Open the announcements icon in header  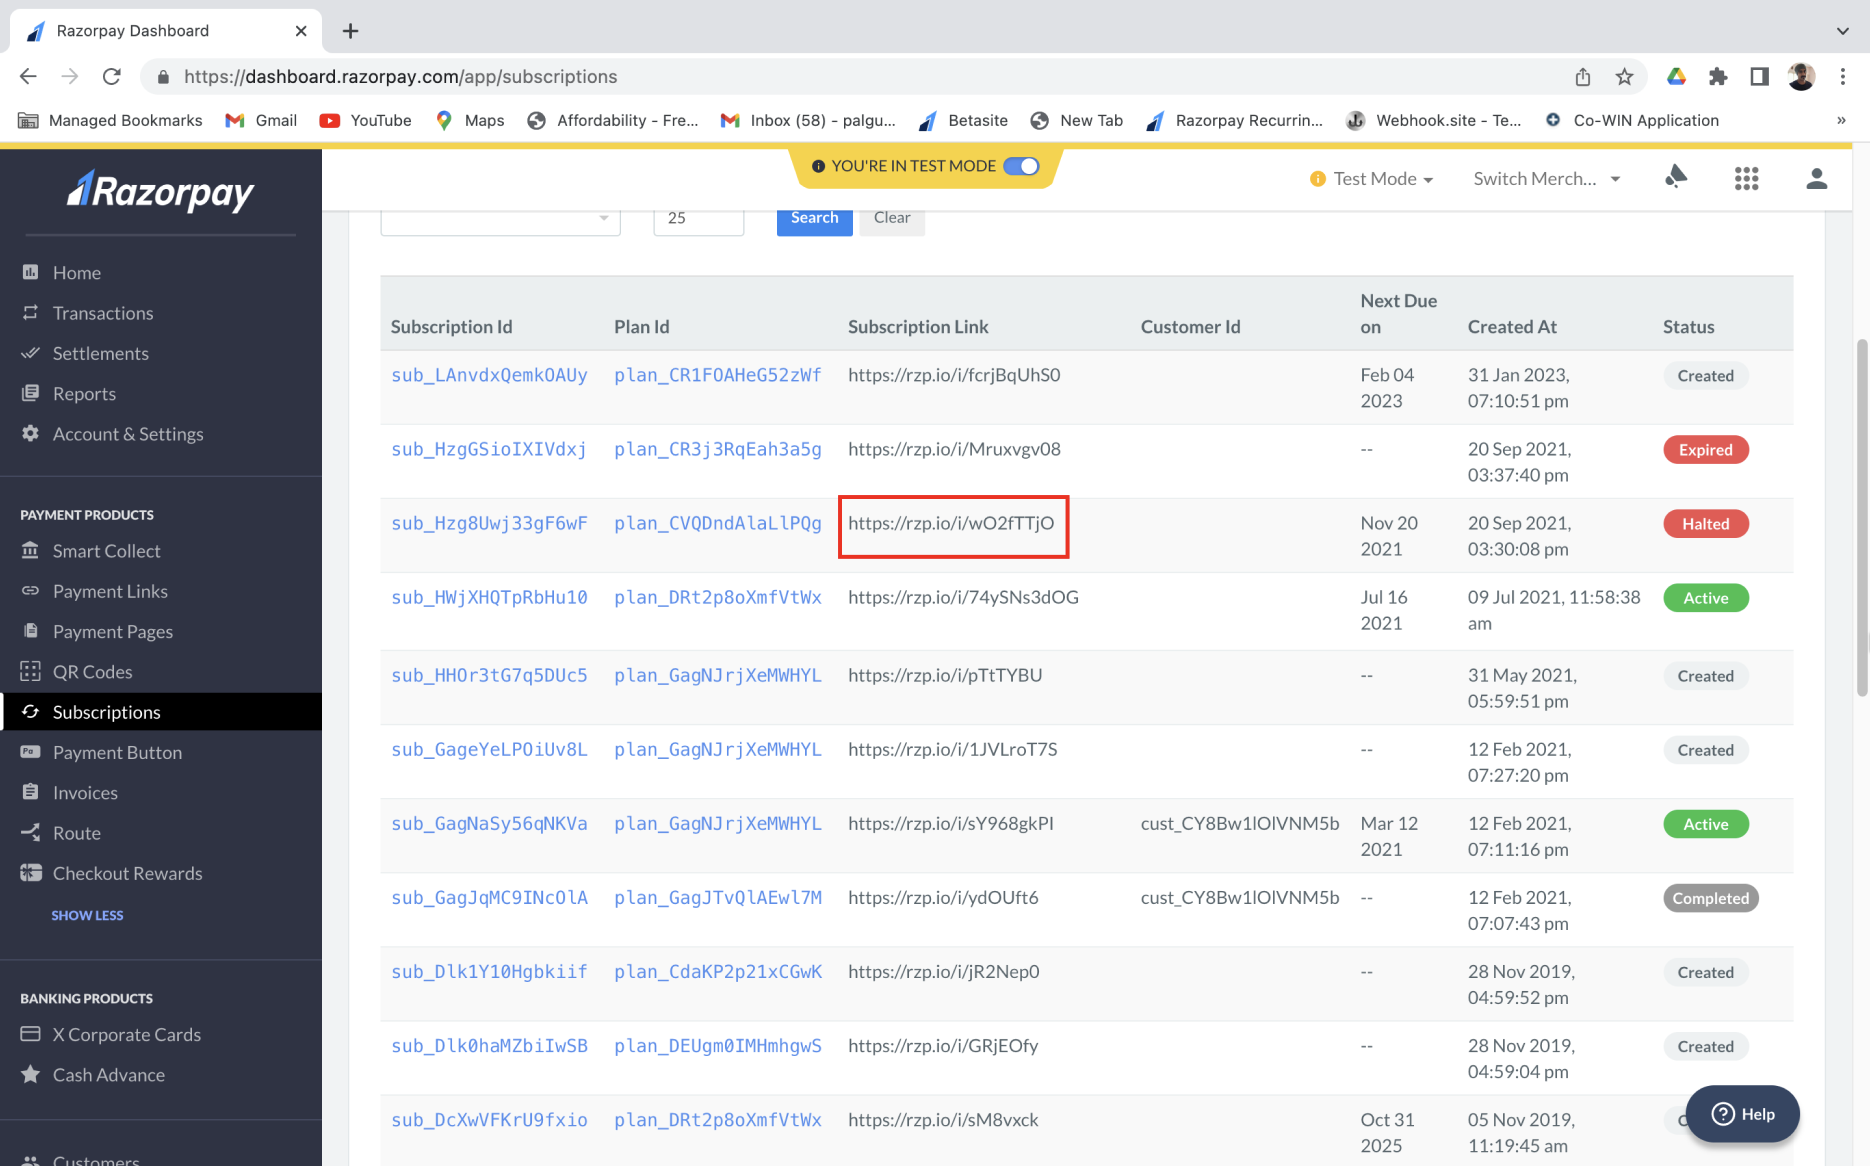coord(1676,178)
